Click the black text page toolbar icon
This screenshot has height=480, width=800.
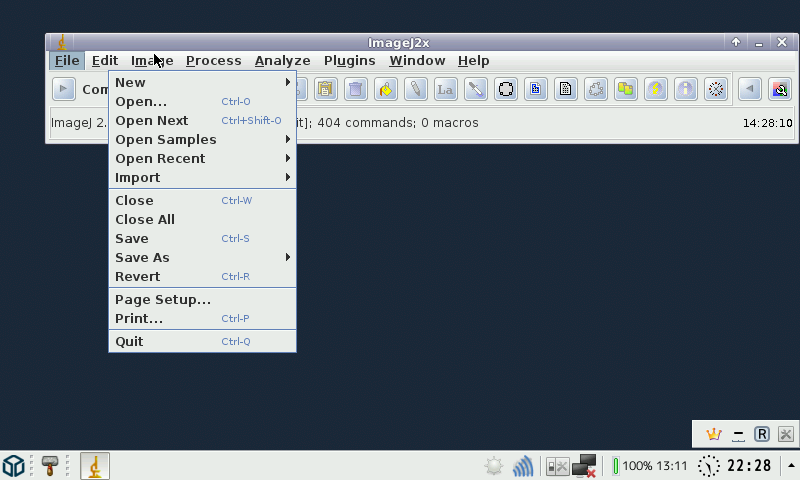(566, 89)
